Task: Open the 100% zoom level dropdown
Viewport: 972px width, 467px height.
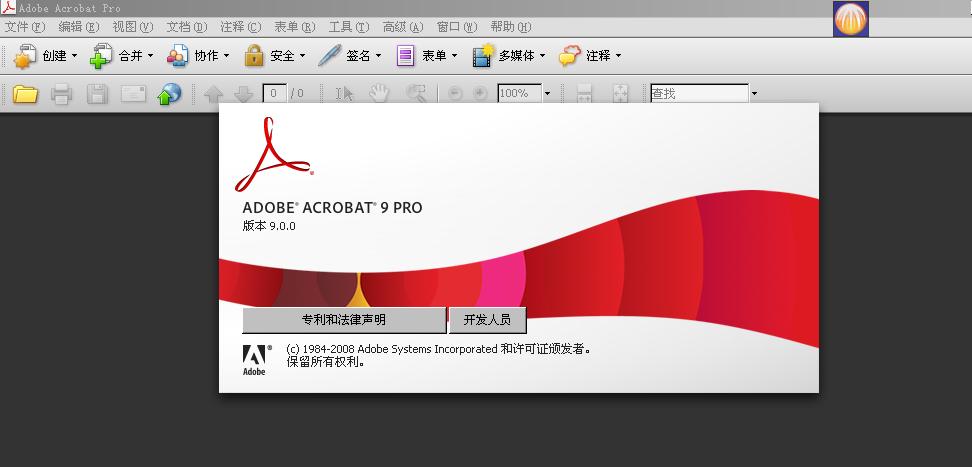Action: tap(547, 94)
